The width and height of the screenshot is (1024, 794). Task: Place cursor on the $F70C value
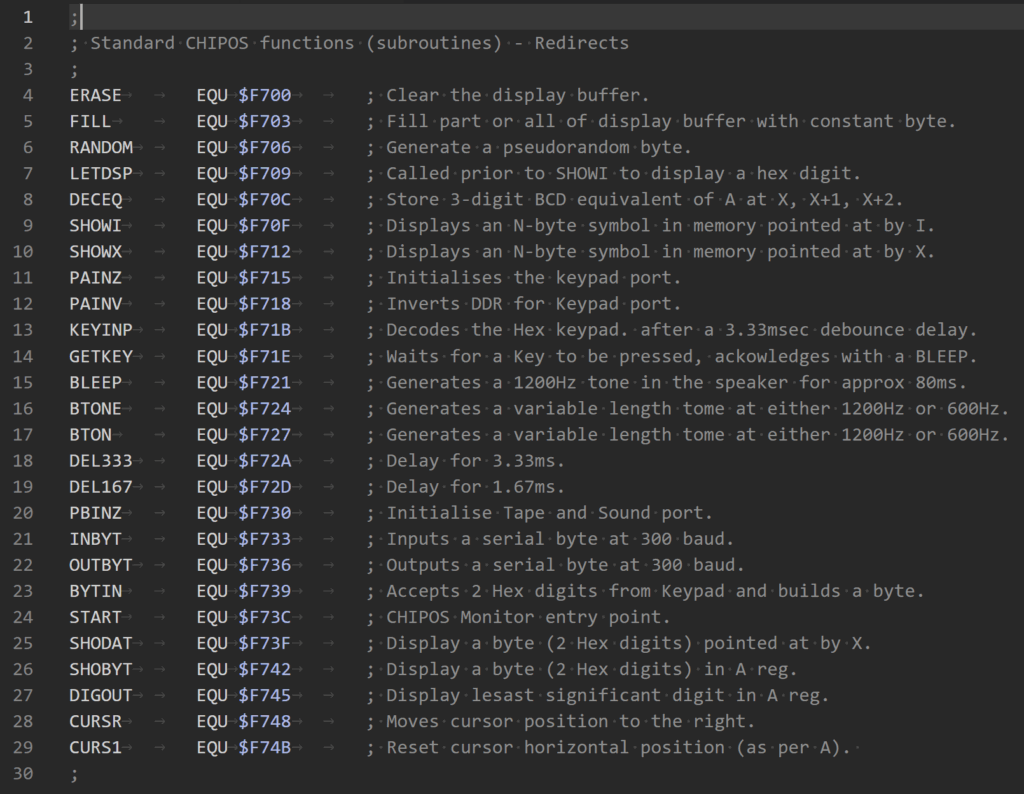[x=265, y=200]
